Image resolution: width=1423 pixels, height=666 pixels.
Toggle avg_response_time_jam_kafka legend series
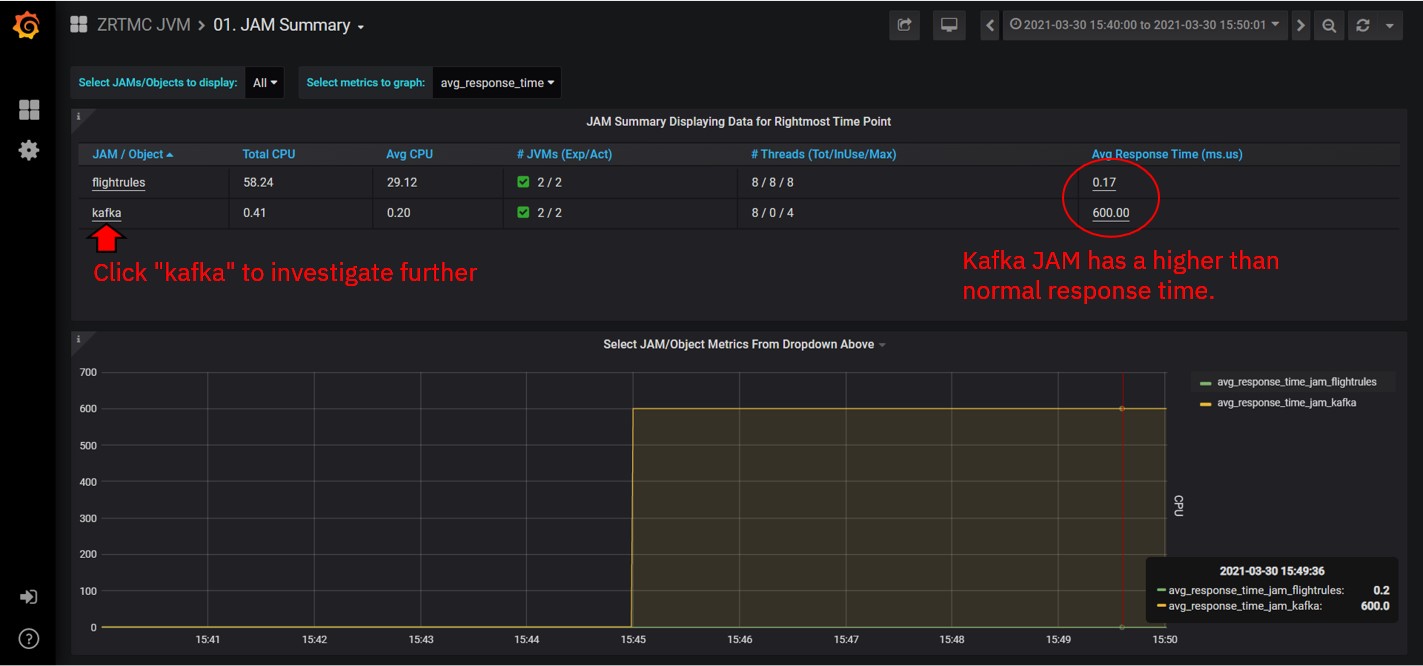(x=1286, y=402)
